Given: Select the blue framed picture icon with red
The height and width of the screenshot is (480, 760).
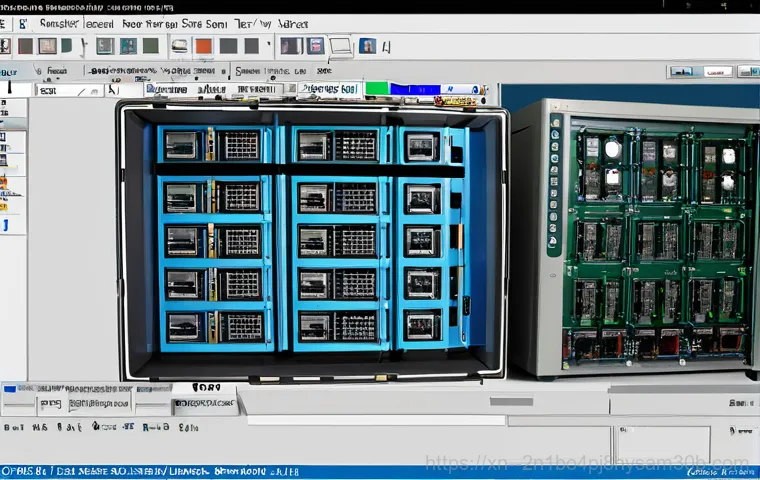Looking at the screenshot, I should coord(315,46).
